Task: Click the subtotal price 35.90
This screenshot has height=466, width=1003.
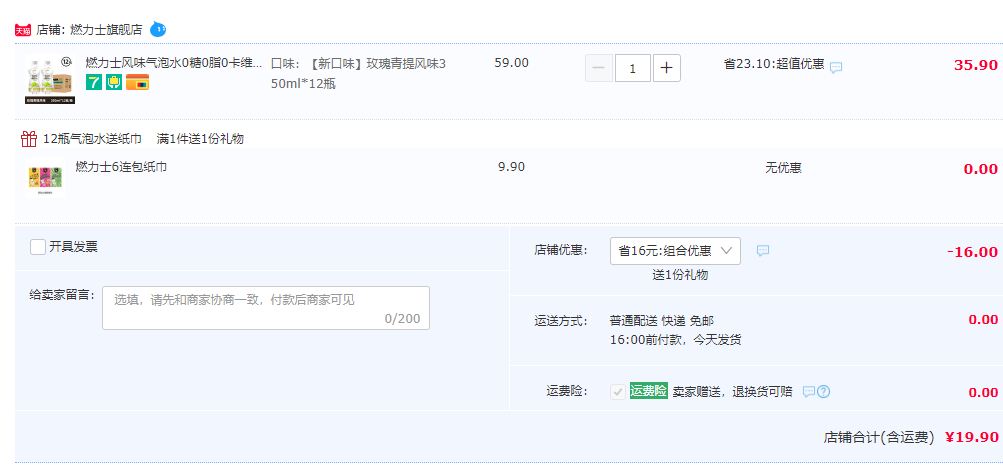Action: 975,65
